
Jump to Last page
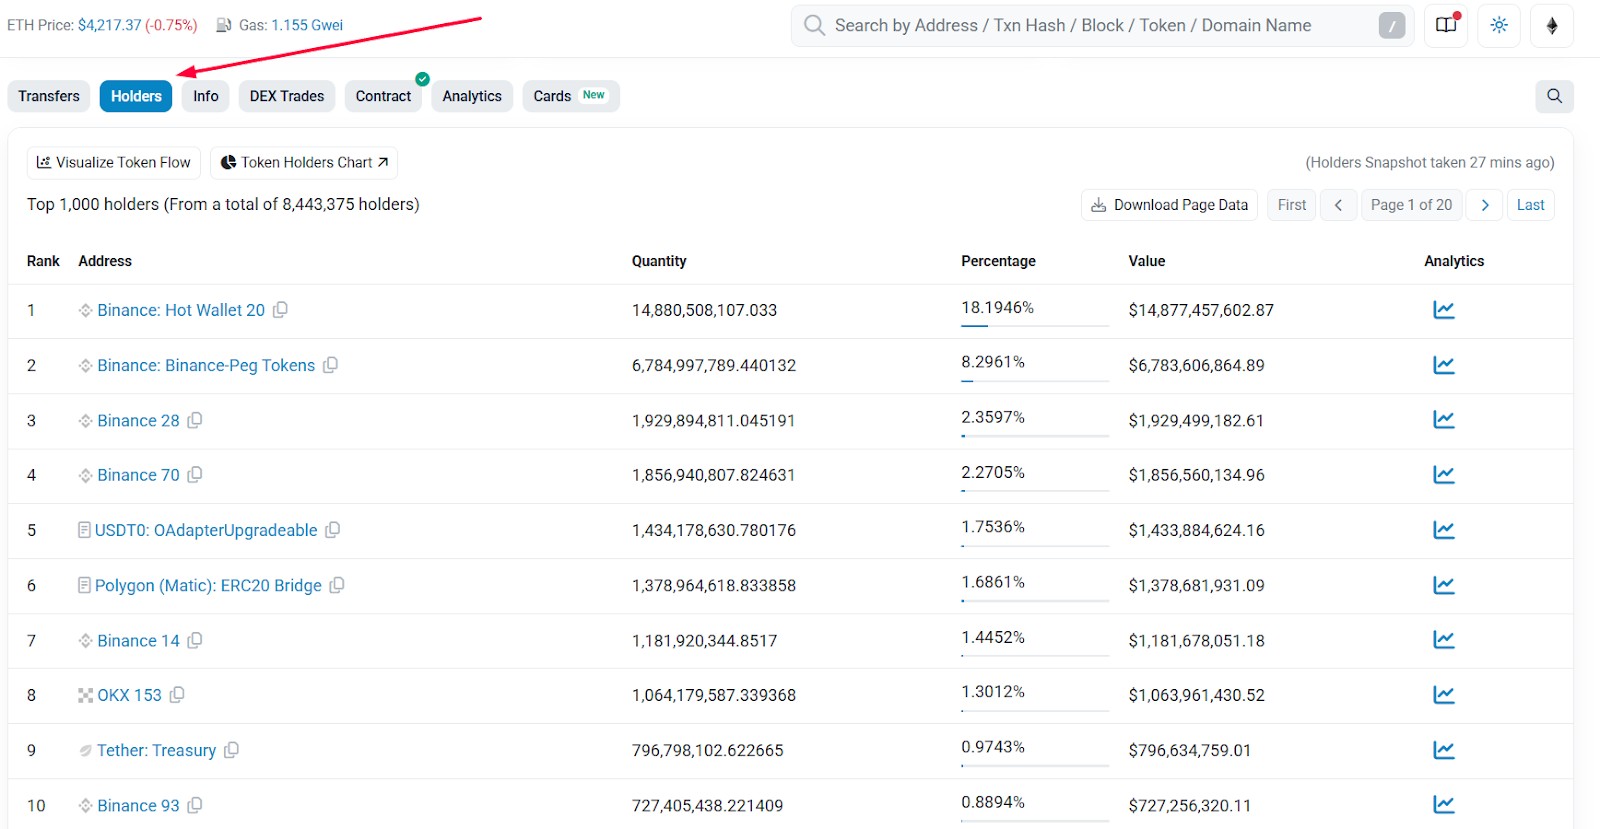pos(1530,205)
